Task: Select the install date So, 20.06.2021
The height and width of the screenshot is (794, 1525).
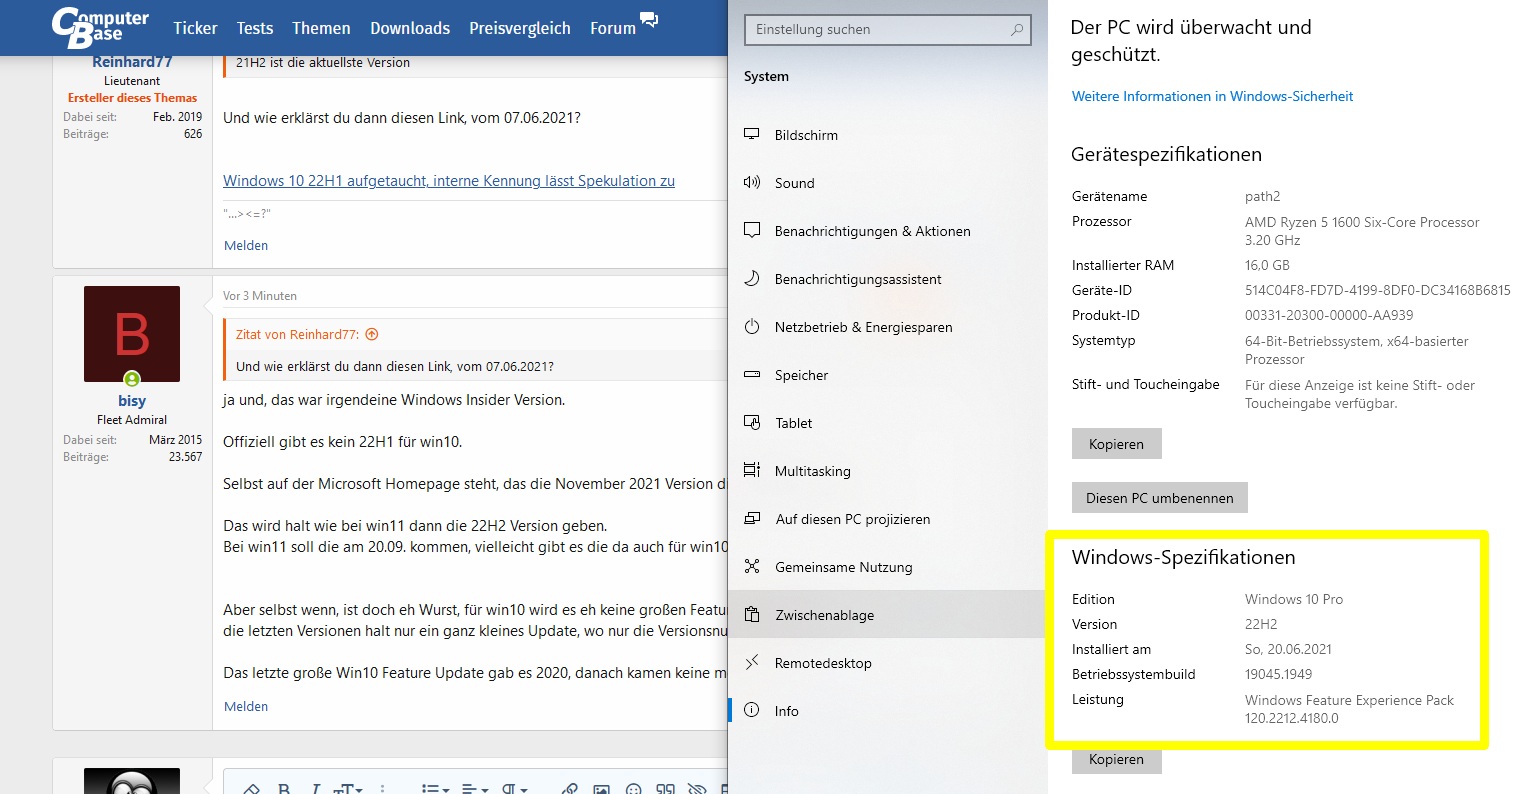Action: click(1288, 649)
